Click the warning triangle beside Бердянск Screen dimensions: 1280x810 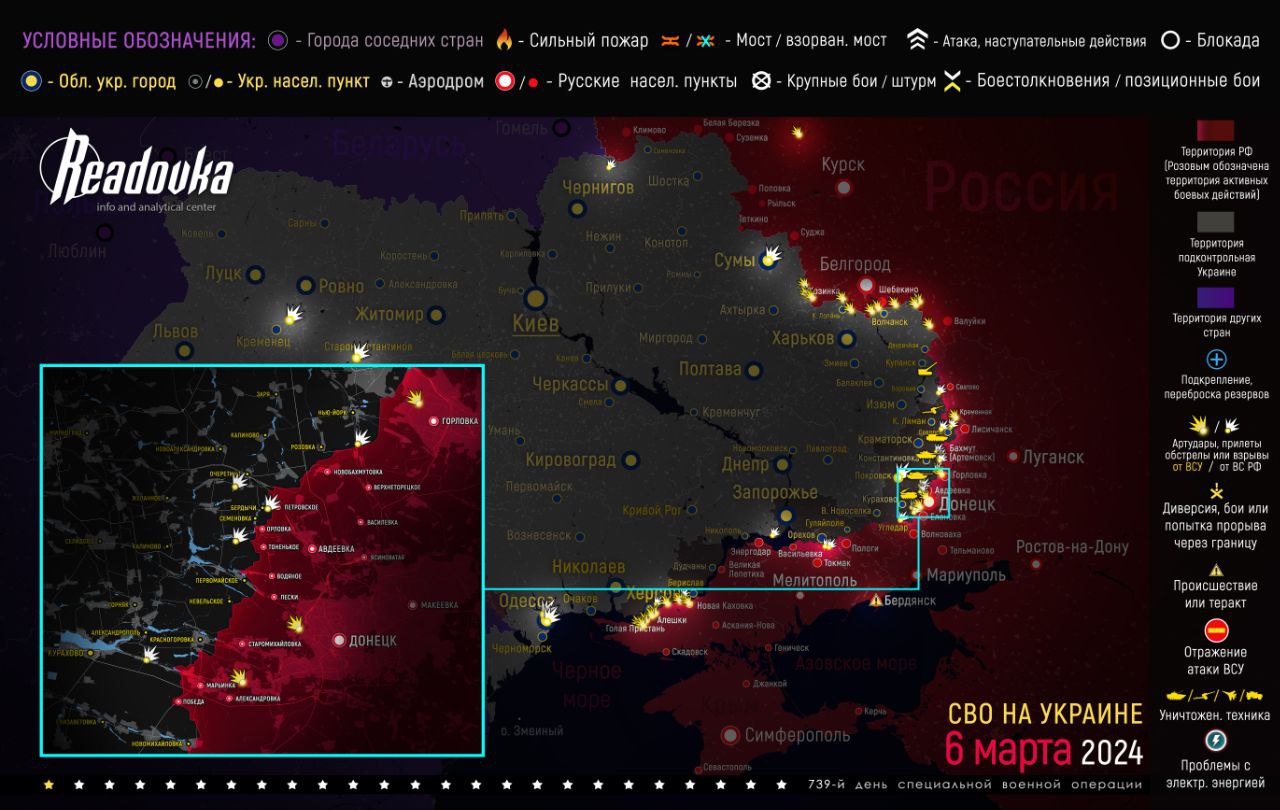click(x=876, y=601)
